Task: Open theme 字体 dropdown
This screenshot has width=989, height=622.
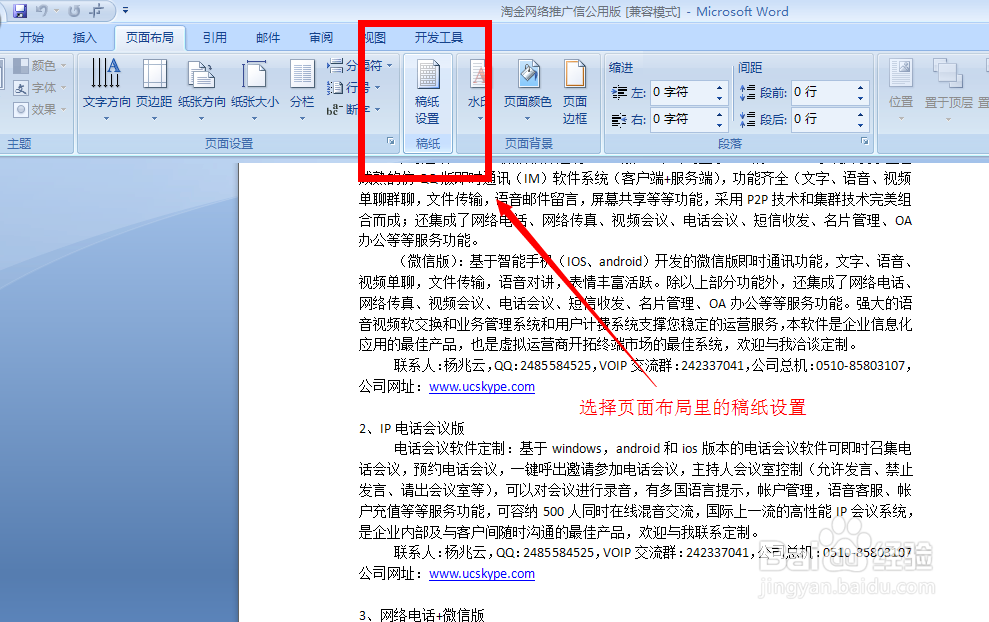Action: point(40,88)
